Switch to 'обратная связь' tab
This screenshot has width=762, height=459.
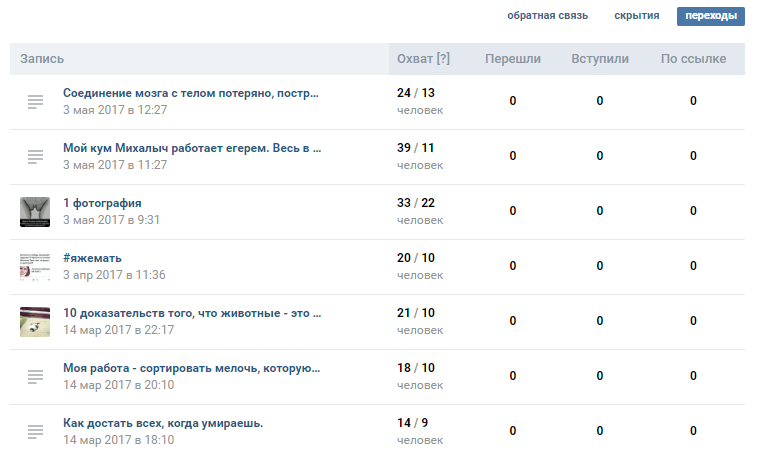pyautogui.click(x=547, y=16)
